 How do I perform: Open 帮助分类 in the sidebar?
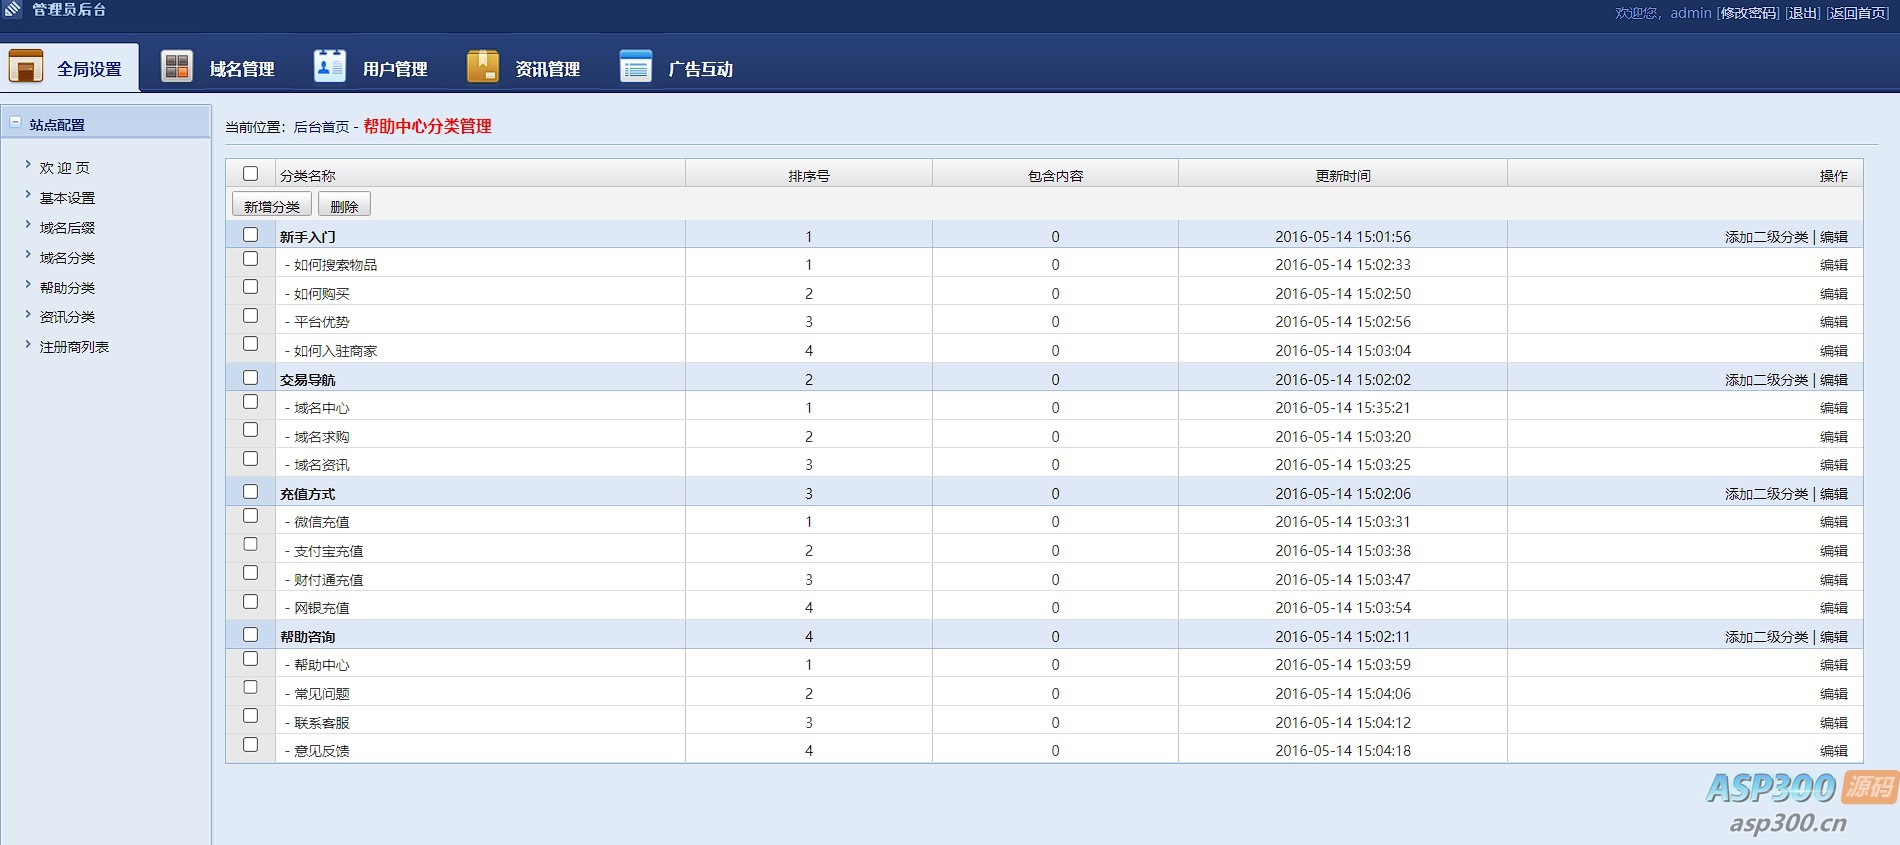[67, 288]
